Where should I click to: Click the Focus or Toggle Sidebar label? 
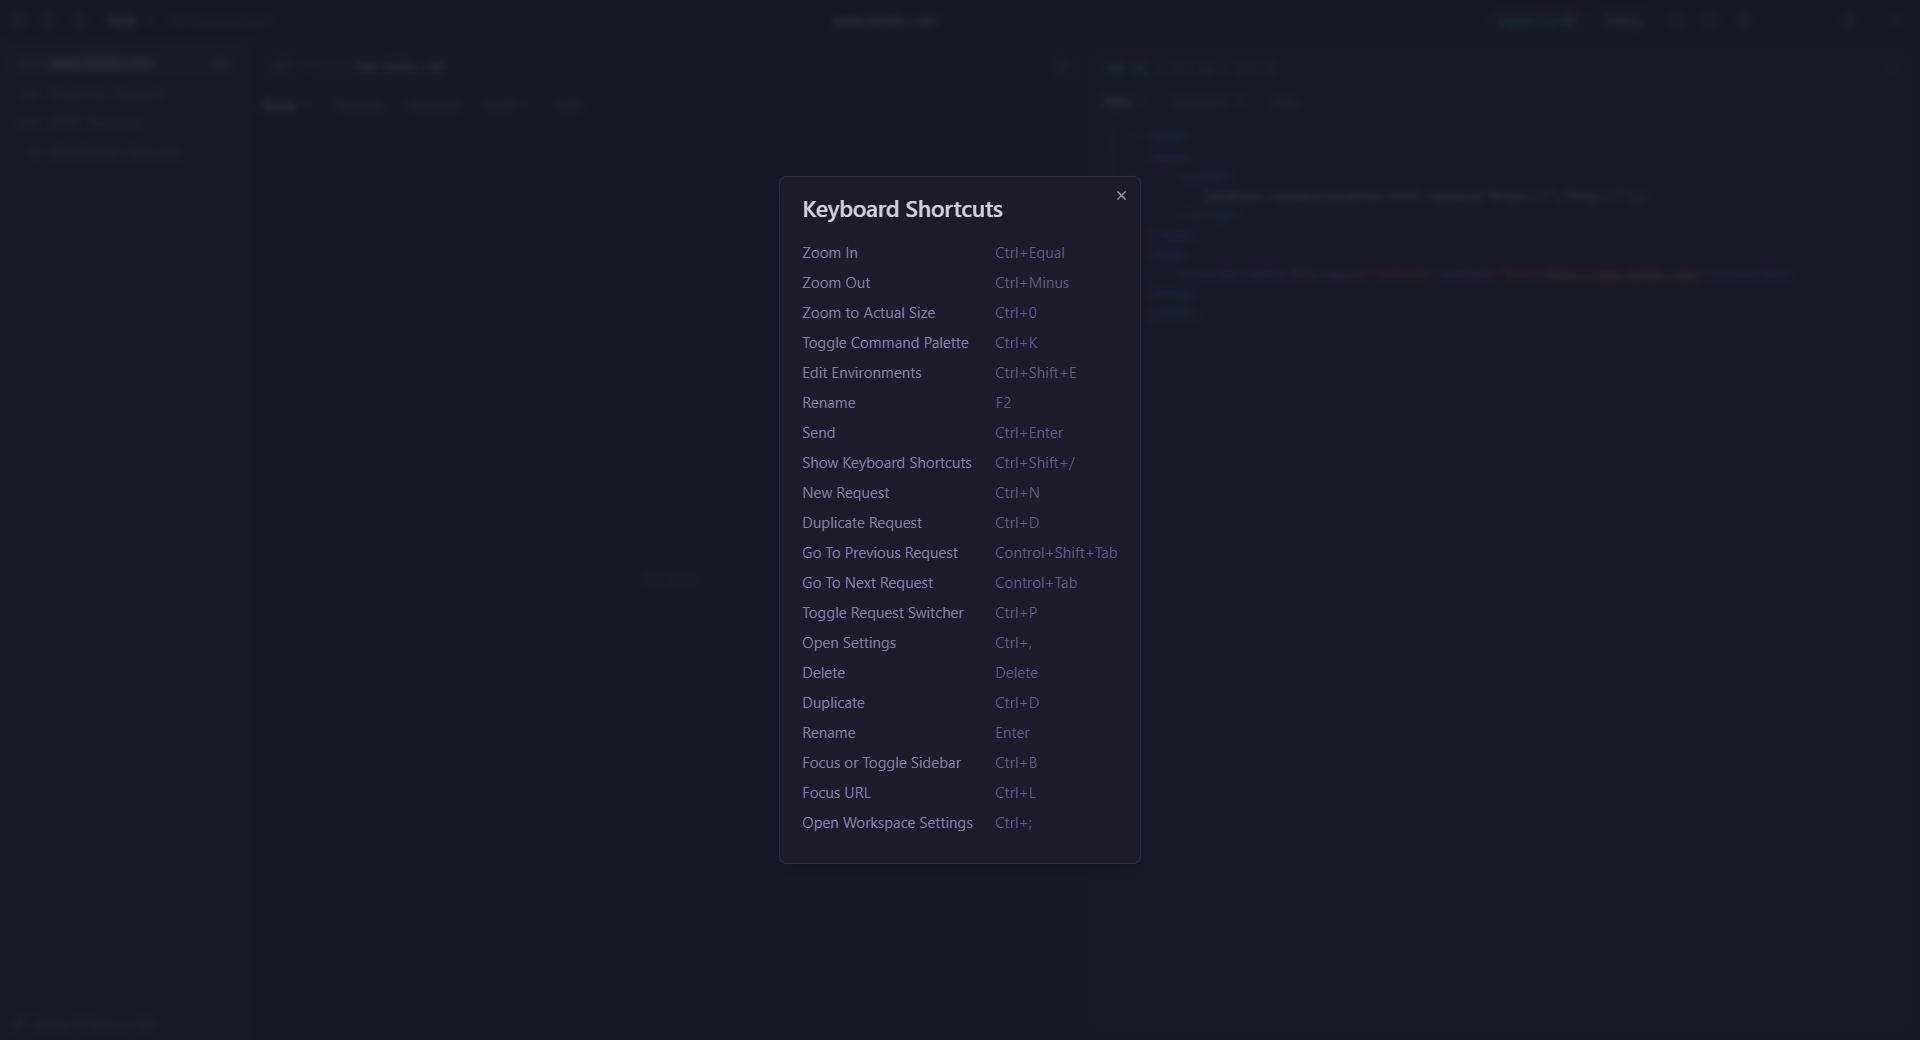click(x=881, y=763)
